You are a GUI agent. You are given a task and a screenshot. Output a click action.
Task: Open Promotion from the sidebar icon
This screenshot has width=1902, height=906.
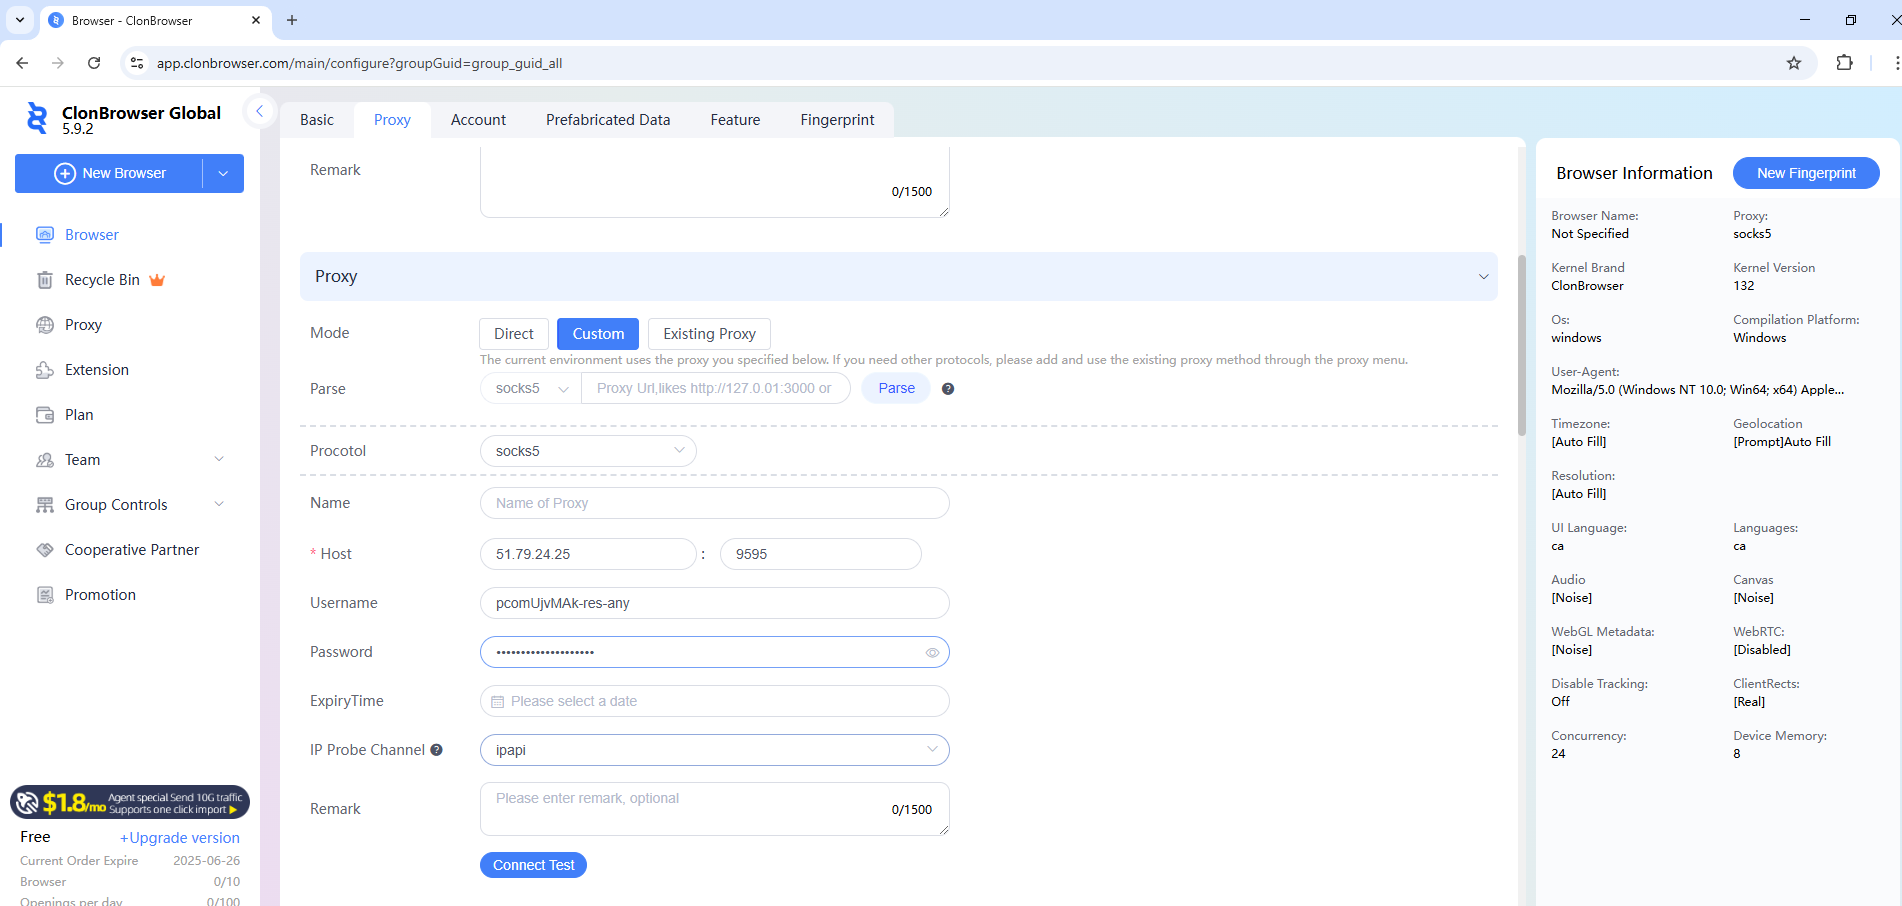click(45, 595)
